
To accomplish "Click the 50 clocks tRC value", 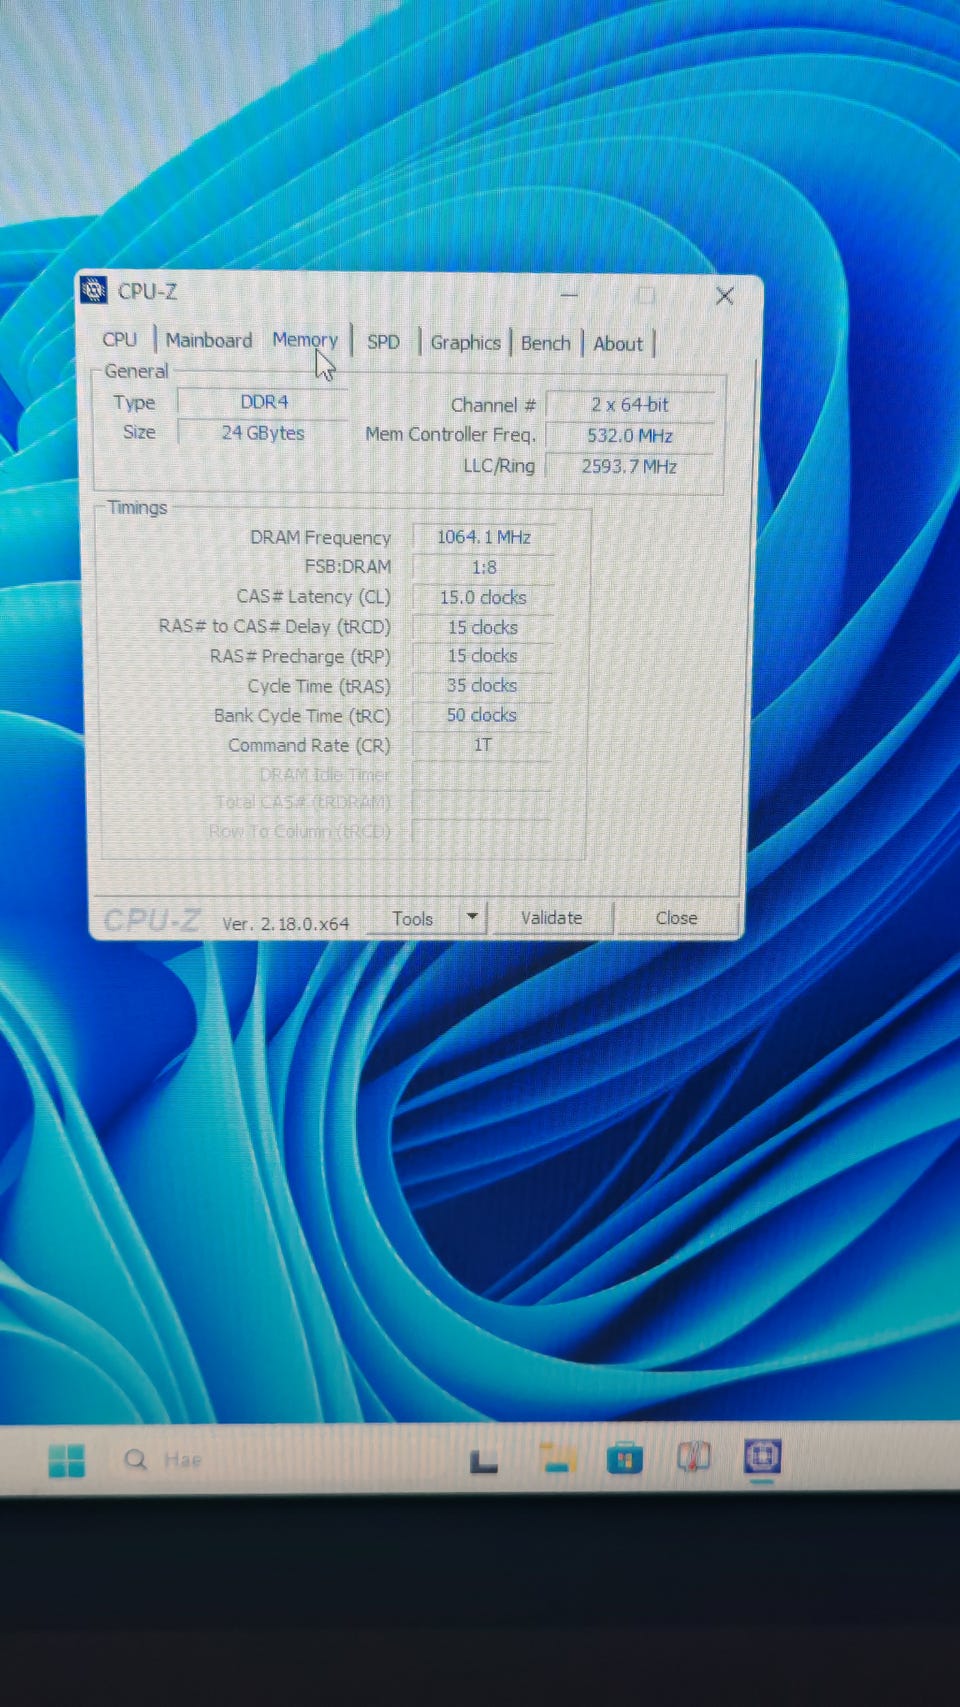I will click(x=482, y=715).
